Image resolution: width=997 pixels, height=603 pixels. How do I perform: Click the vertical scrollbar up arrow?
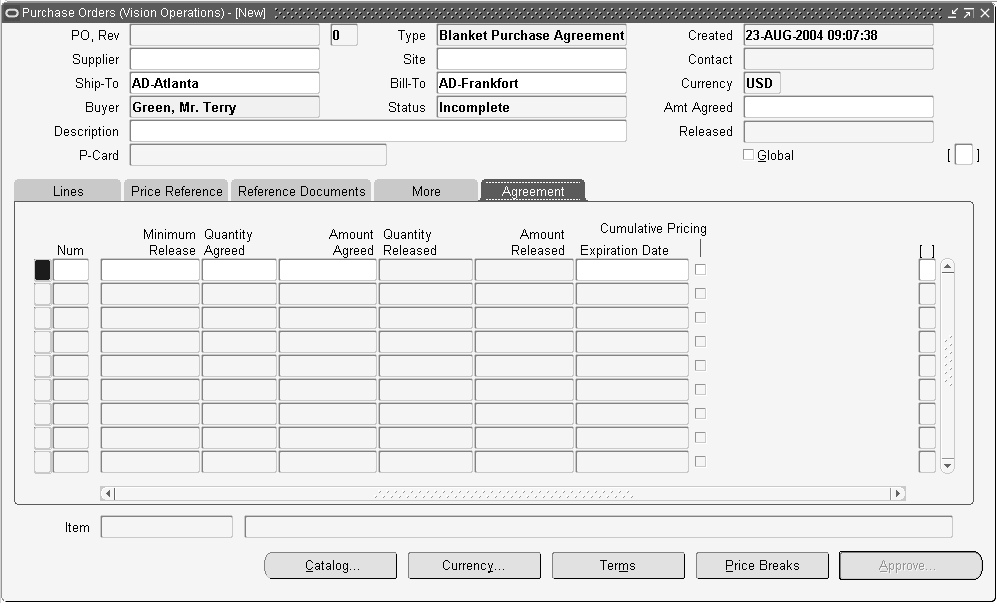coord(947,267)
